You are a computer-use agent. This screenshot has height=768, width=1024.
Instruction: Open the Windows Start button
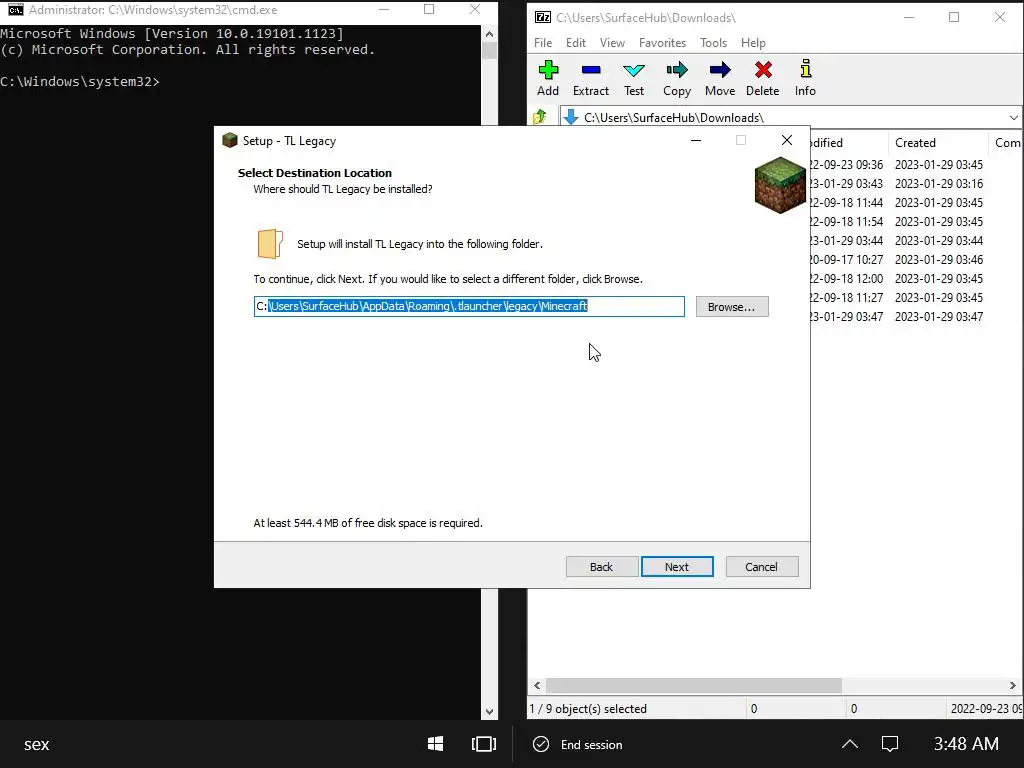pyautogui.click(x=435, y=744)
